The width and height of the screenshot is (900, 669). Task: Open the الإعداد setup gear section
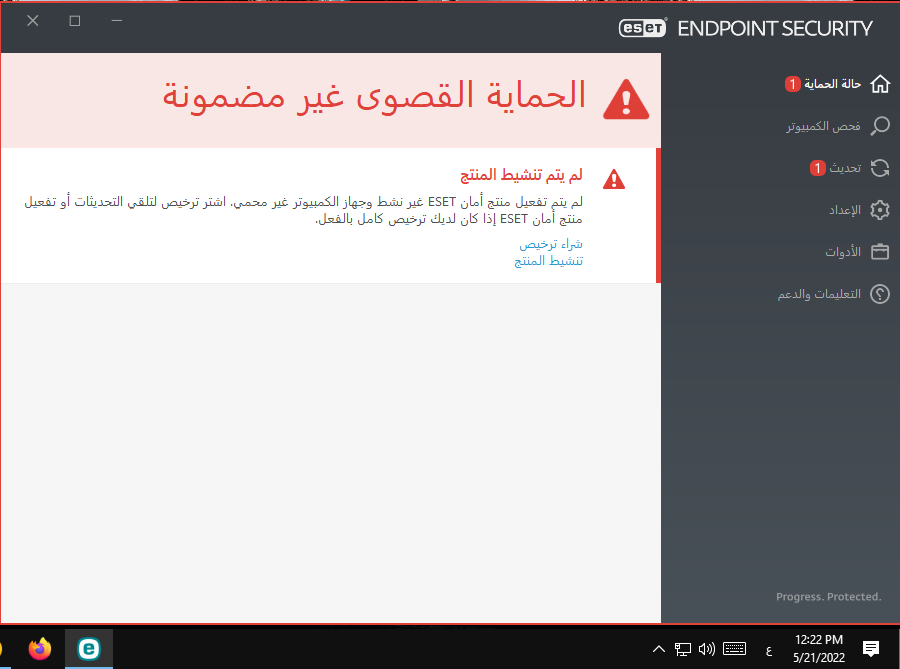(x=859, y=210)
